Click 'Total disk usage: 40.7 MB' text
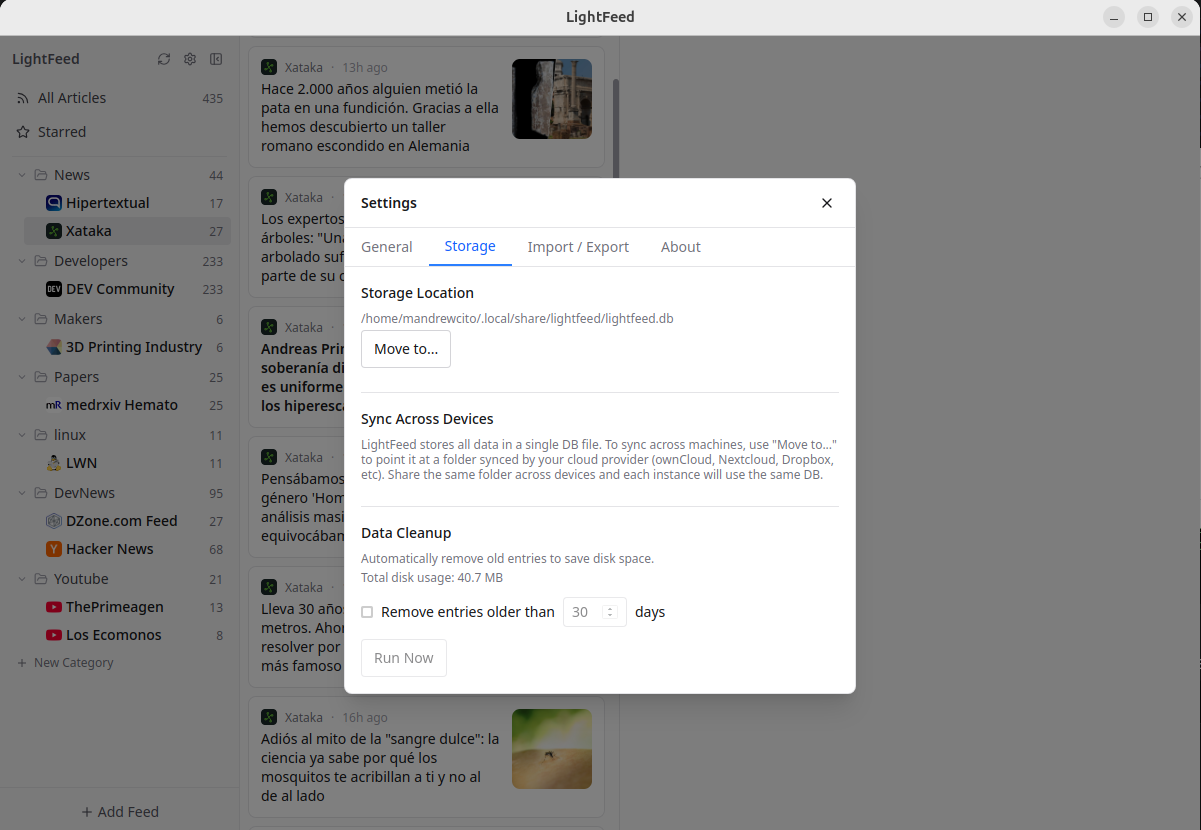1201x830 pixels. [432, 578]
